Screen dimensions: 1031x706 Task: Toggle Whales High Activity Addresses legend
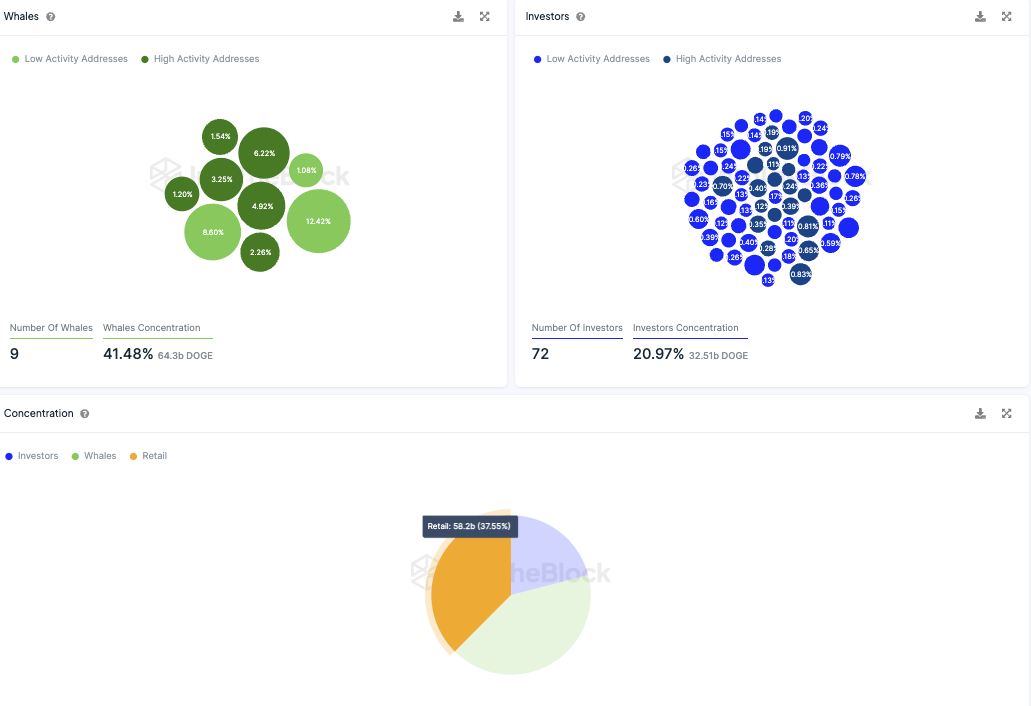pyautogui.click(x=200, y=59)
